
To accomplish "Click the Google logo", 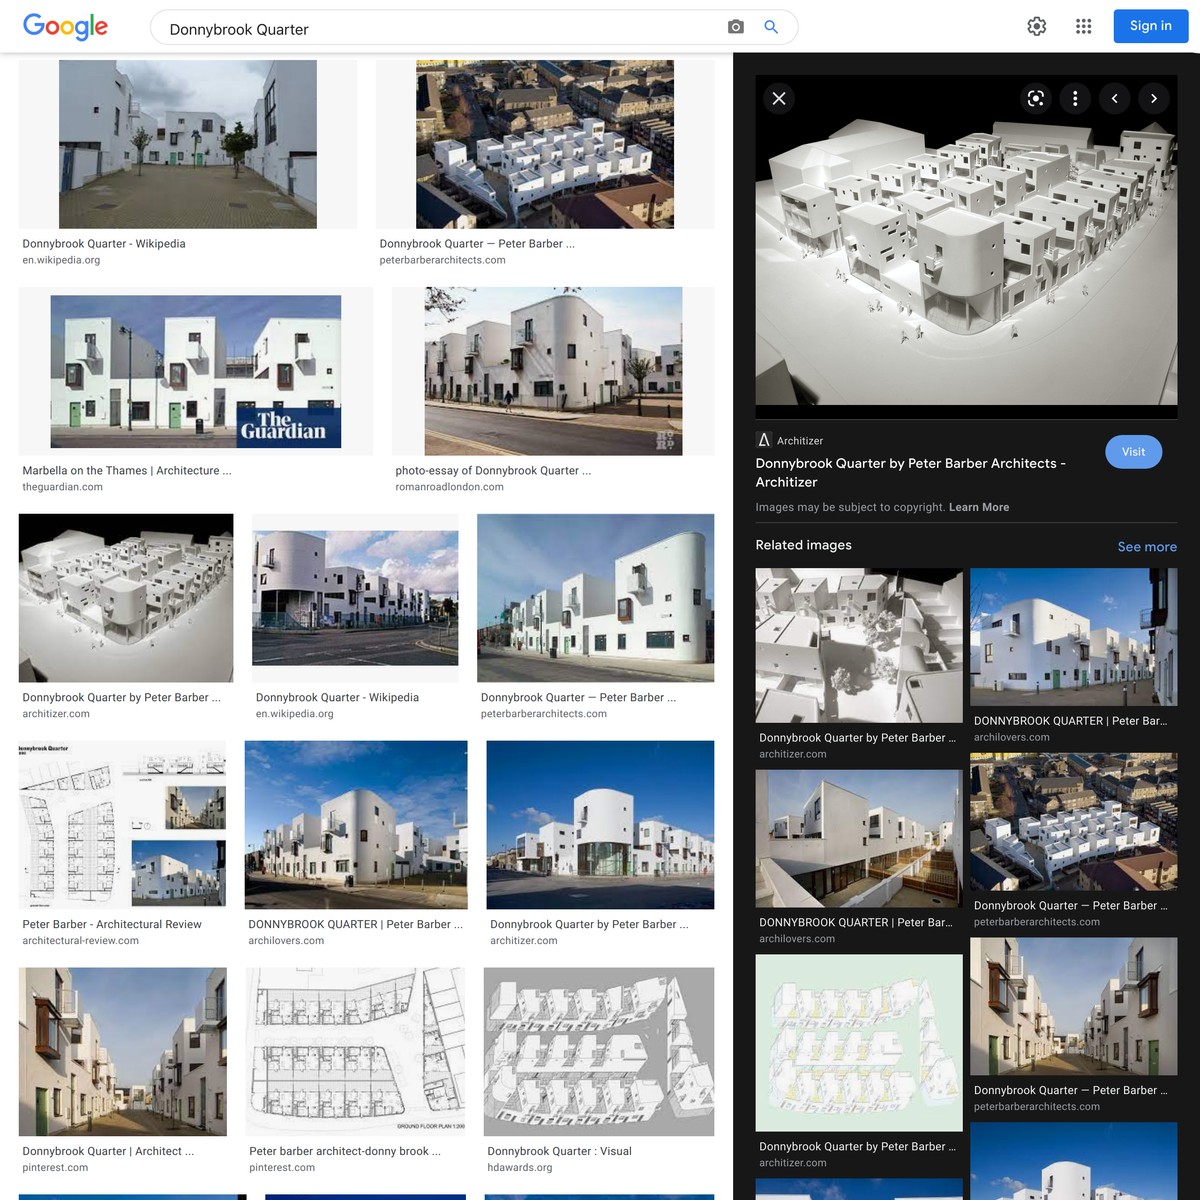I will (64, 27).
